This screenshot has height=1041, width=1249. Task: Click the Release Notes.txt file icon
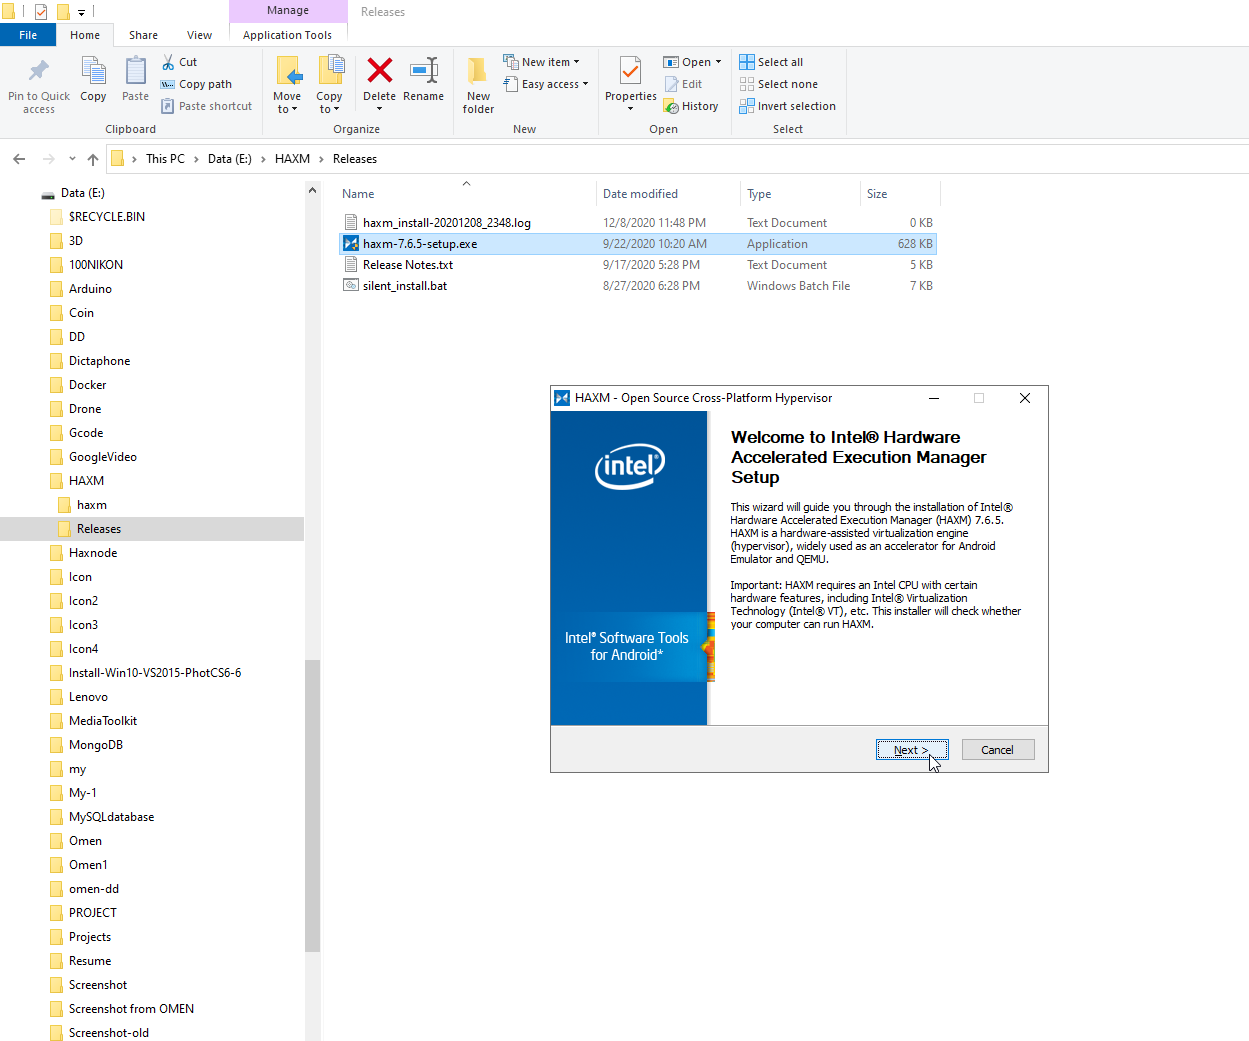(351, 265)
